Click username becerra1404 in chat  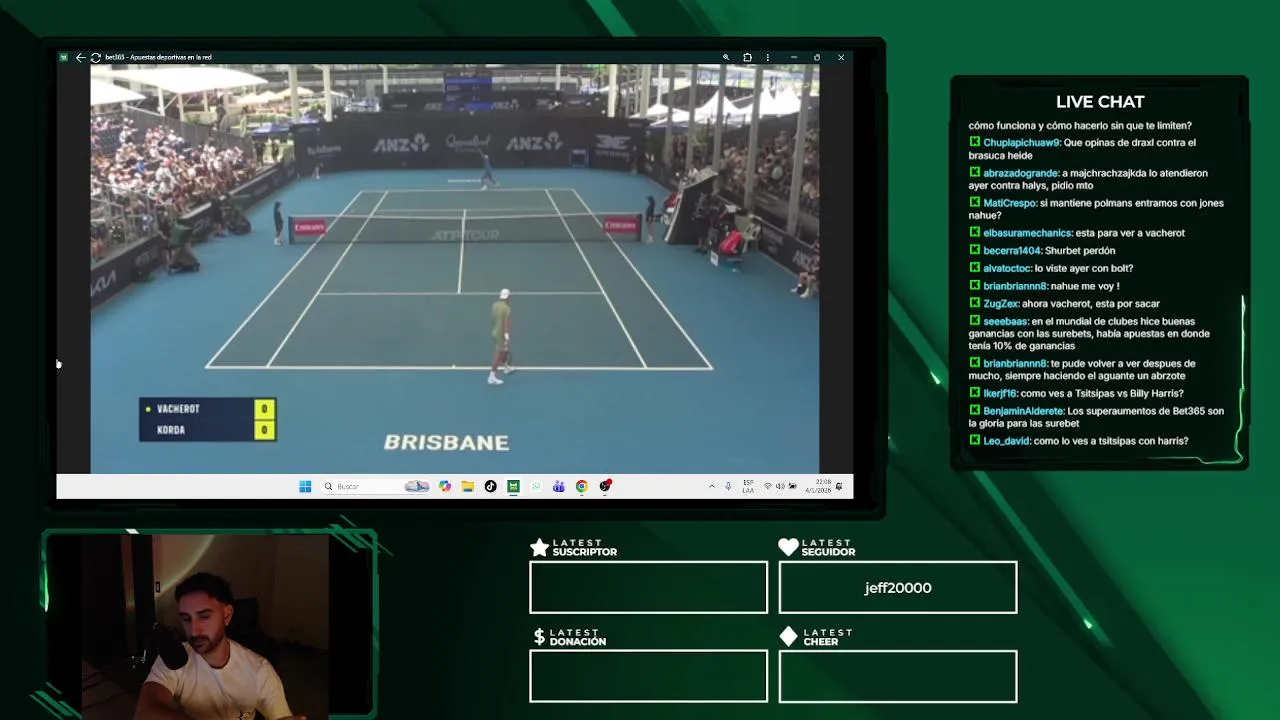[x=1013, y=251]
